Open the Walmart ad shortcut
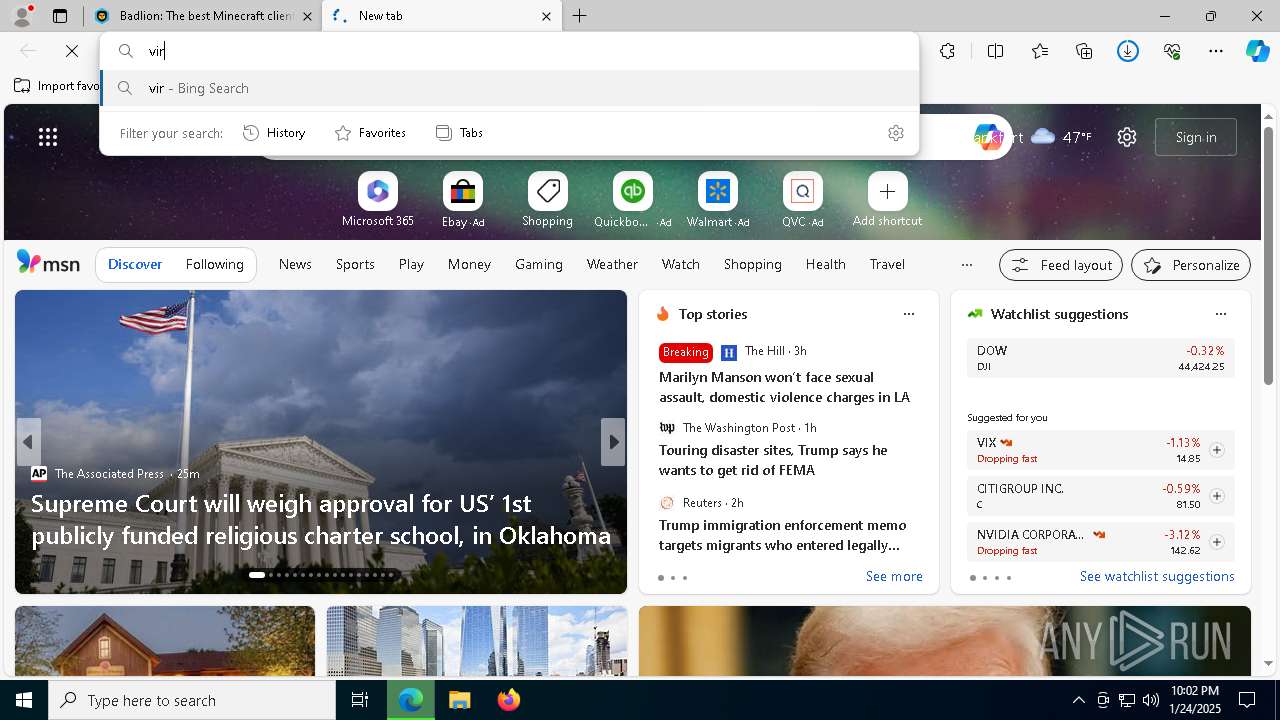 coord(718,200)
